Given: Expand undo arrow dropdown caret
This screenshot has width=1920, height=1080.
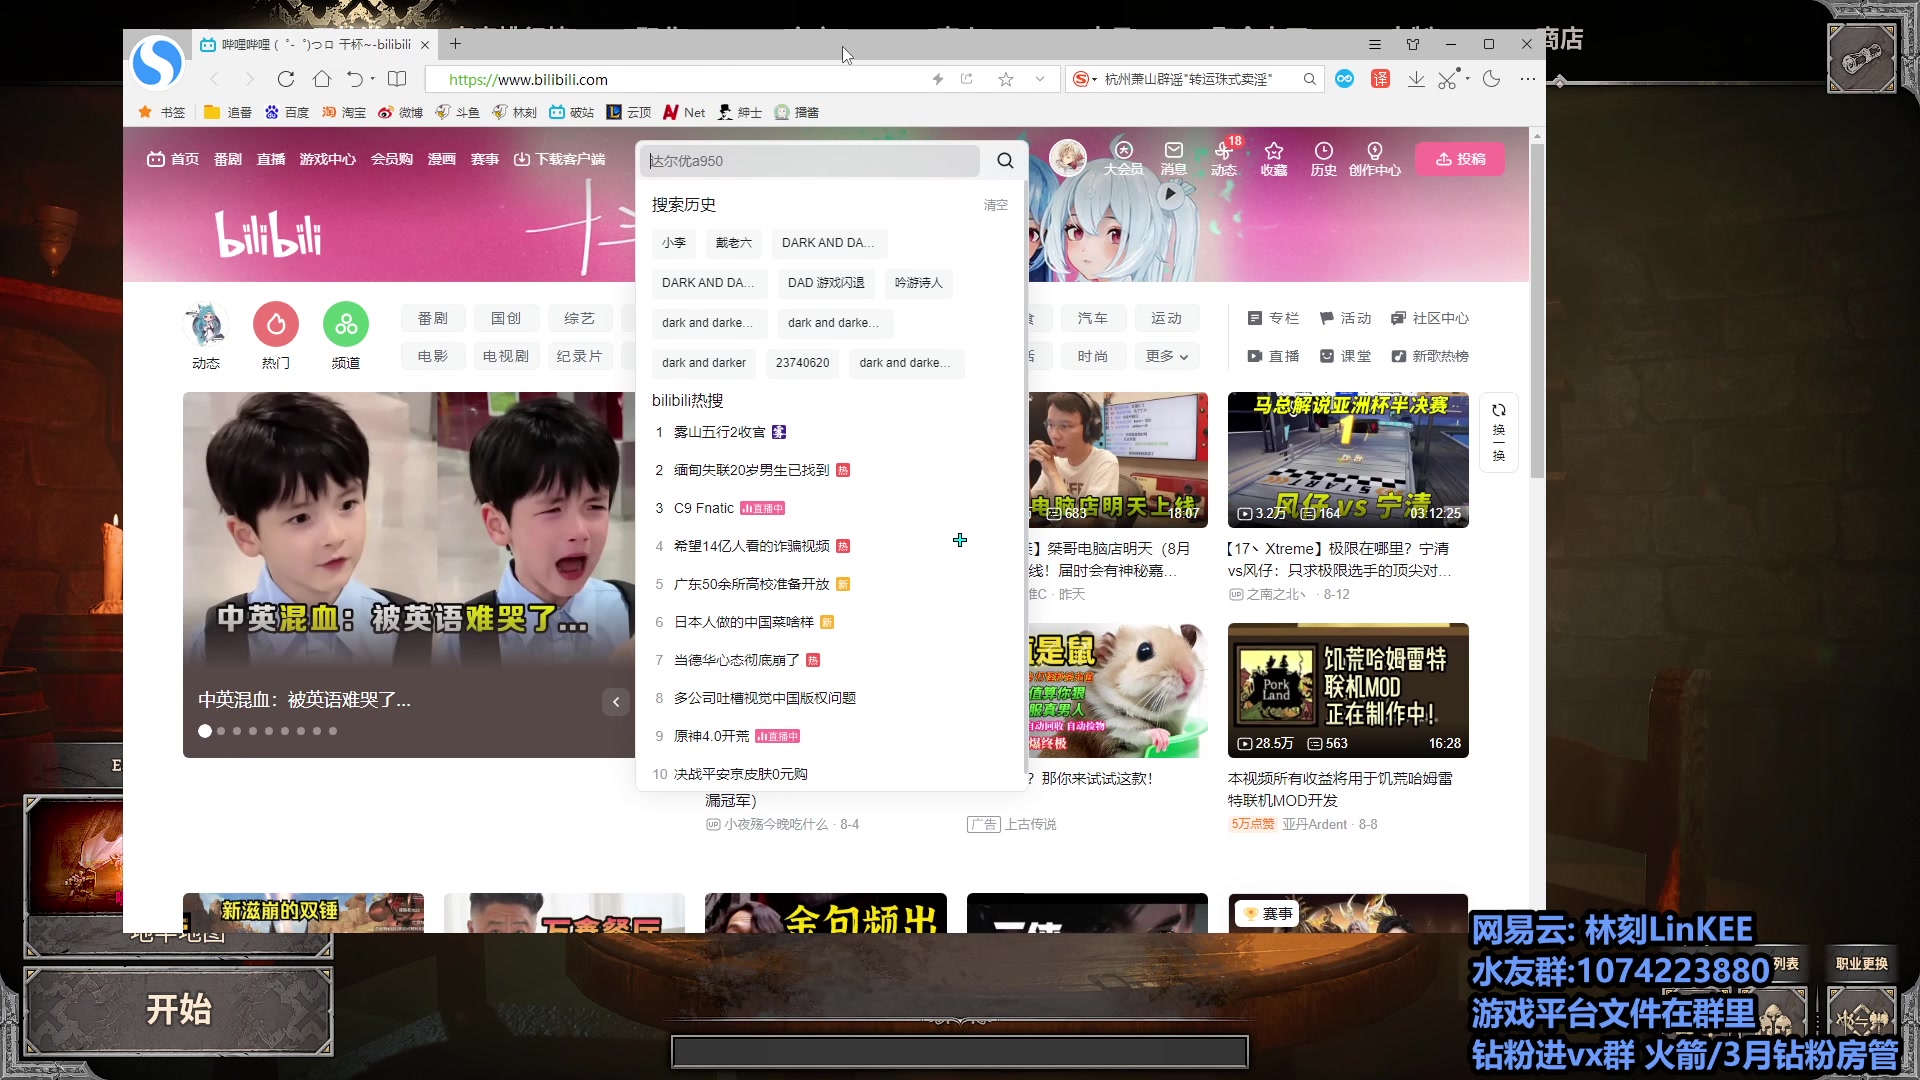Looking at the screenshot, I should click(x=373, y=79).
